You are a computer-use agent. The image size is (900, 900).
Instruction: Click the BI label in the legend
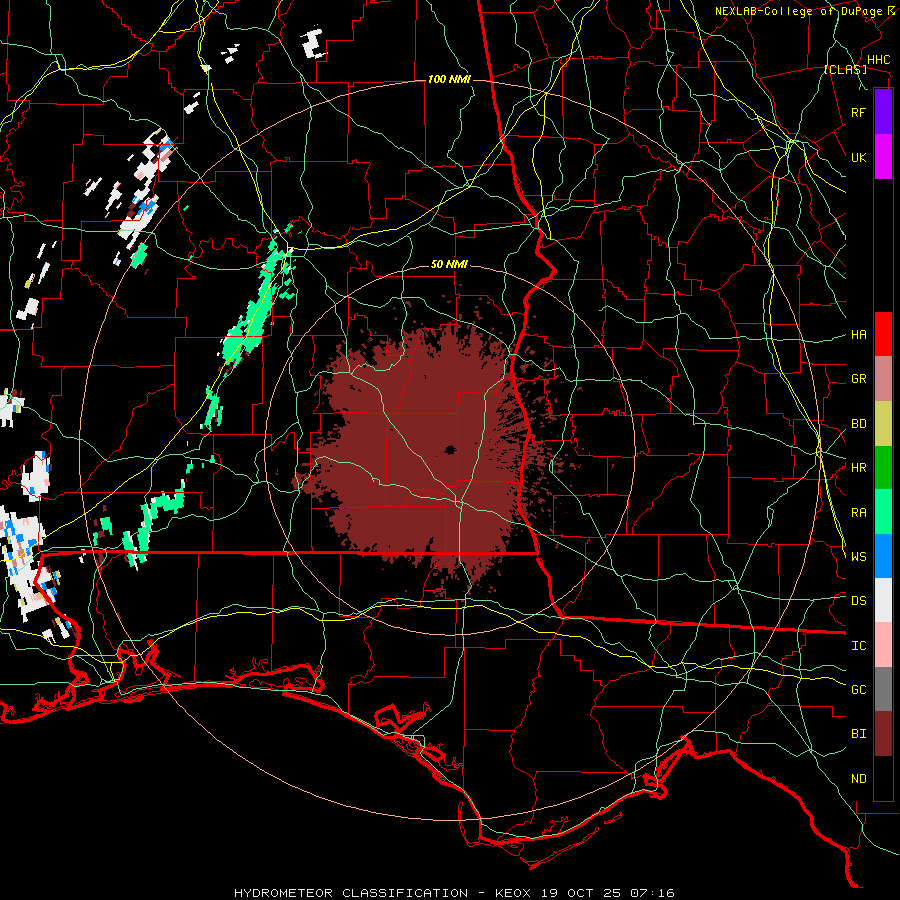pos(858,734)
